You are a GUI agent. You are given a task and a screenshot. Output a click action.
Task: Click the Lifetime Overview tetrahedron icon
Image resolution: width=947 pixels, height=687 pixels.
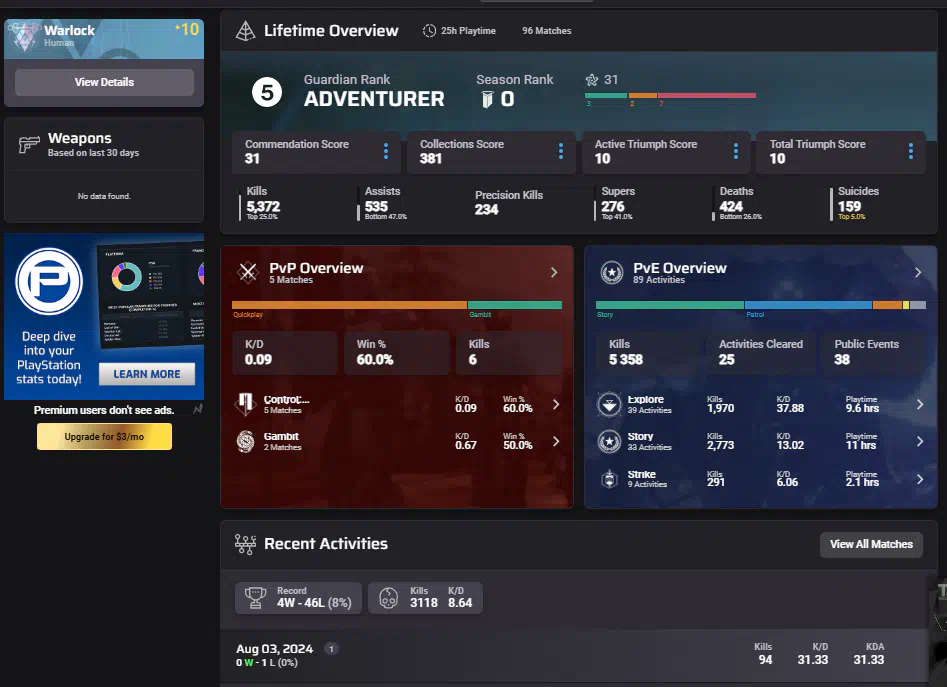point(244,31)
